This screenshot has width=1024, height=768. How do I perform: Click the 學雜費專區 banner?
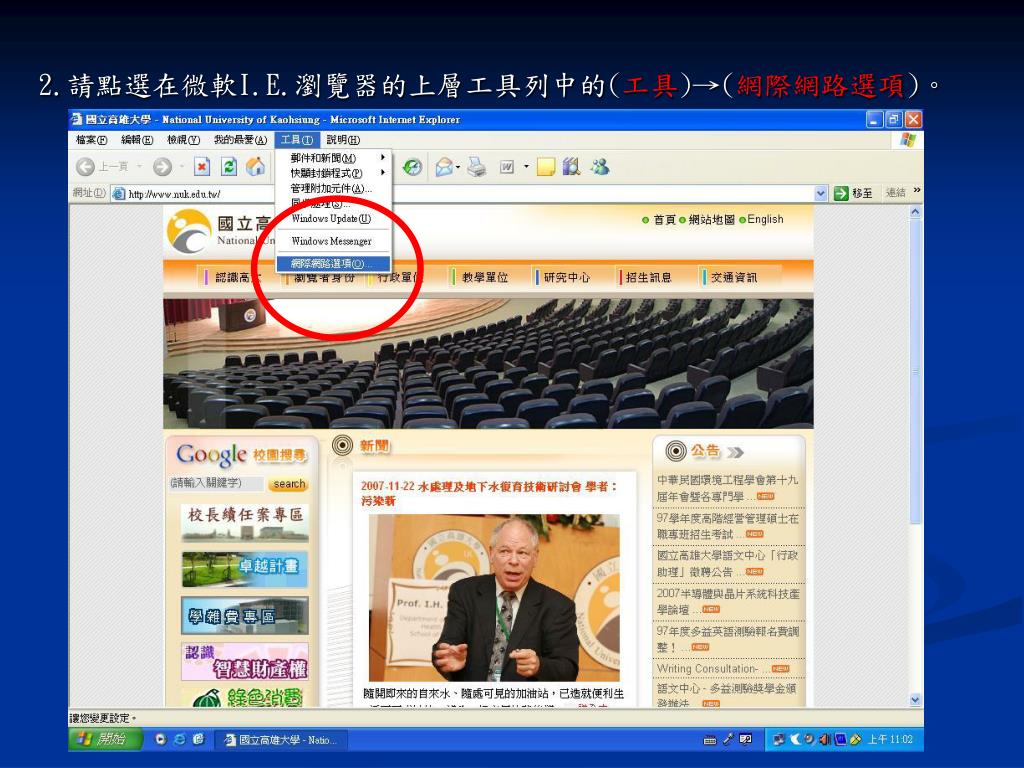[x=245, y=616]
